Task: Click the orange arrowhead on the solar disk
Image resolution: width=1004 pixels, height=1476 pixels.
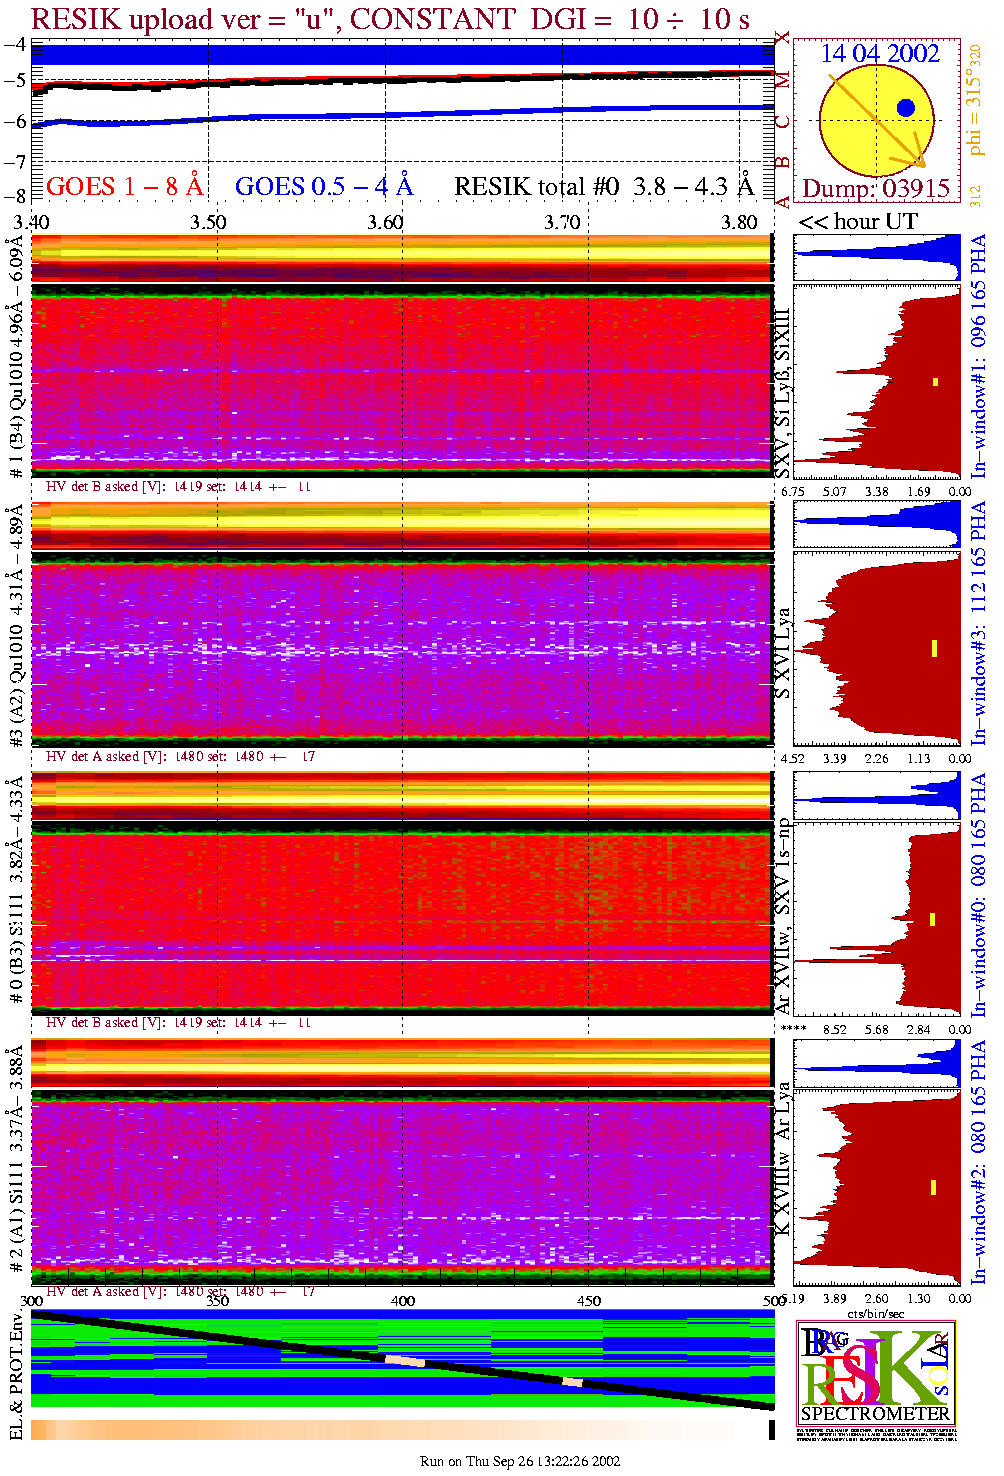Action: tap(917, 160)
